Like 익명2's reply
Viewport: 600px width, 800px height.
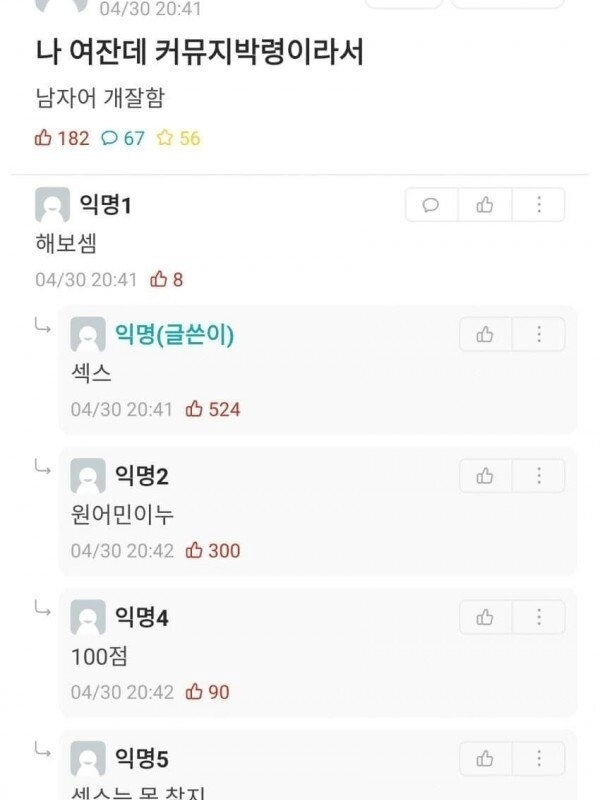coord(485,476)
